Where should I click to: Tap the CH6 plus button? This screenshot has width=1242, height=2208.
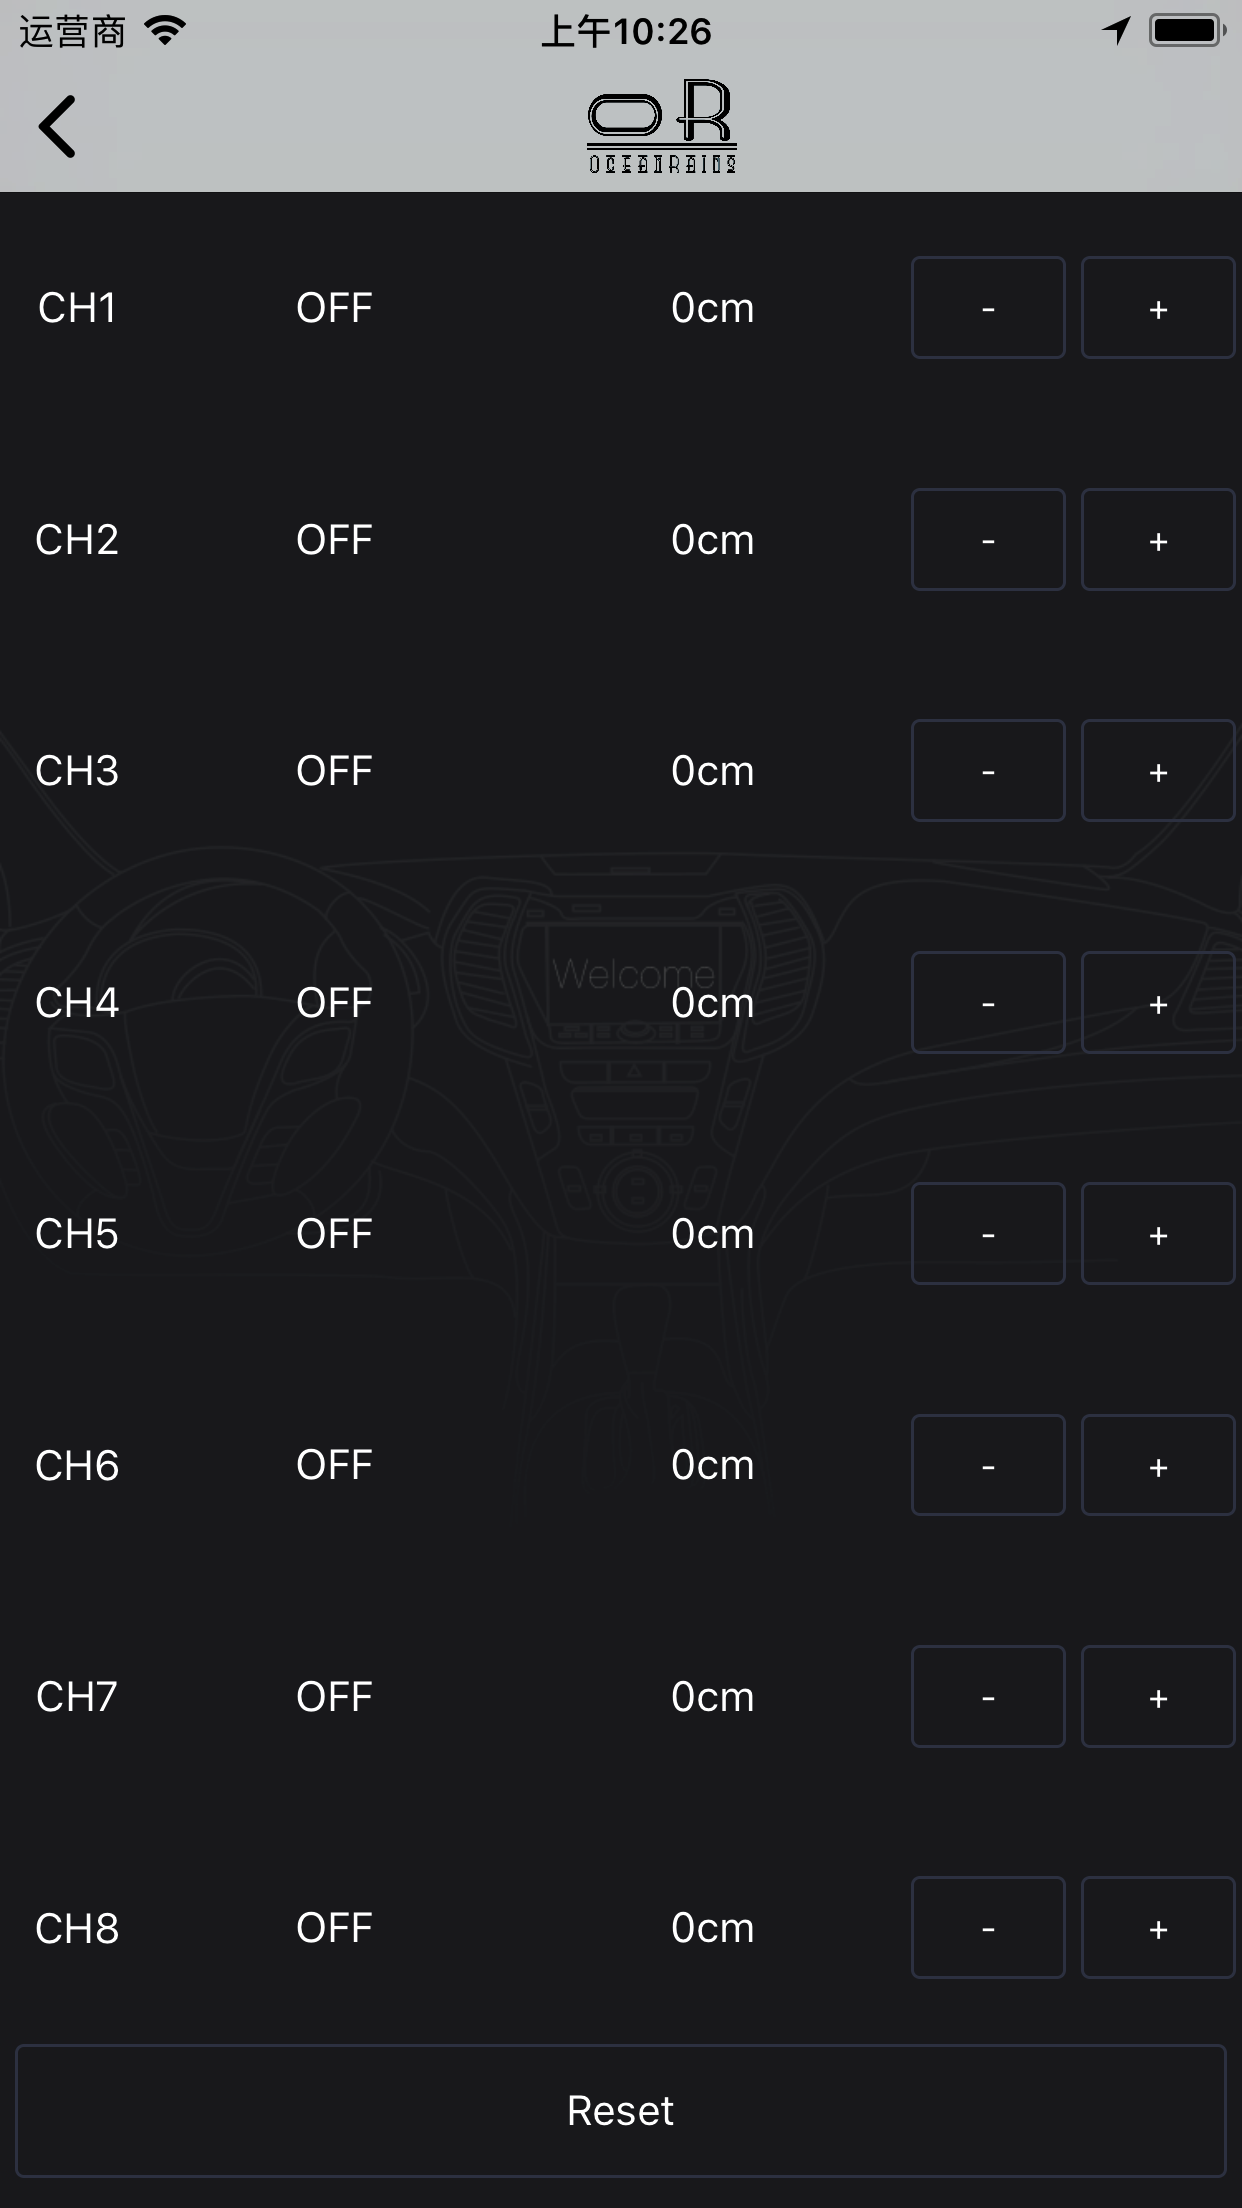1157,1465
